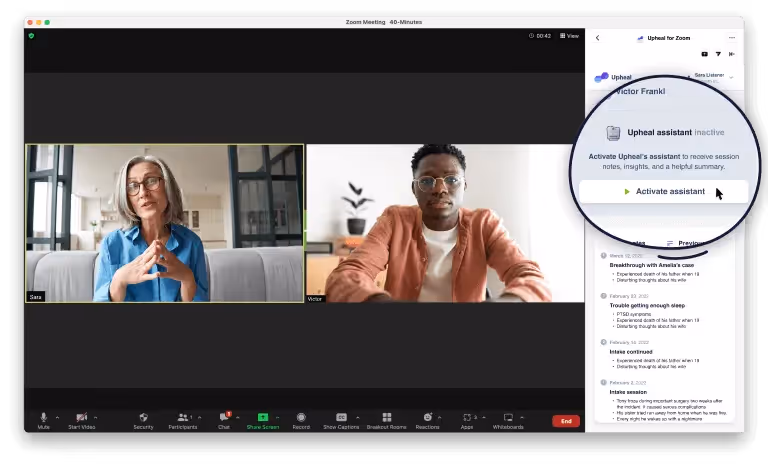Viewport: 768px width, 464px height.
Task: Expand video options arrow beside Start Video
Action: click(96, 417)
